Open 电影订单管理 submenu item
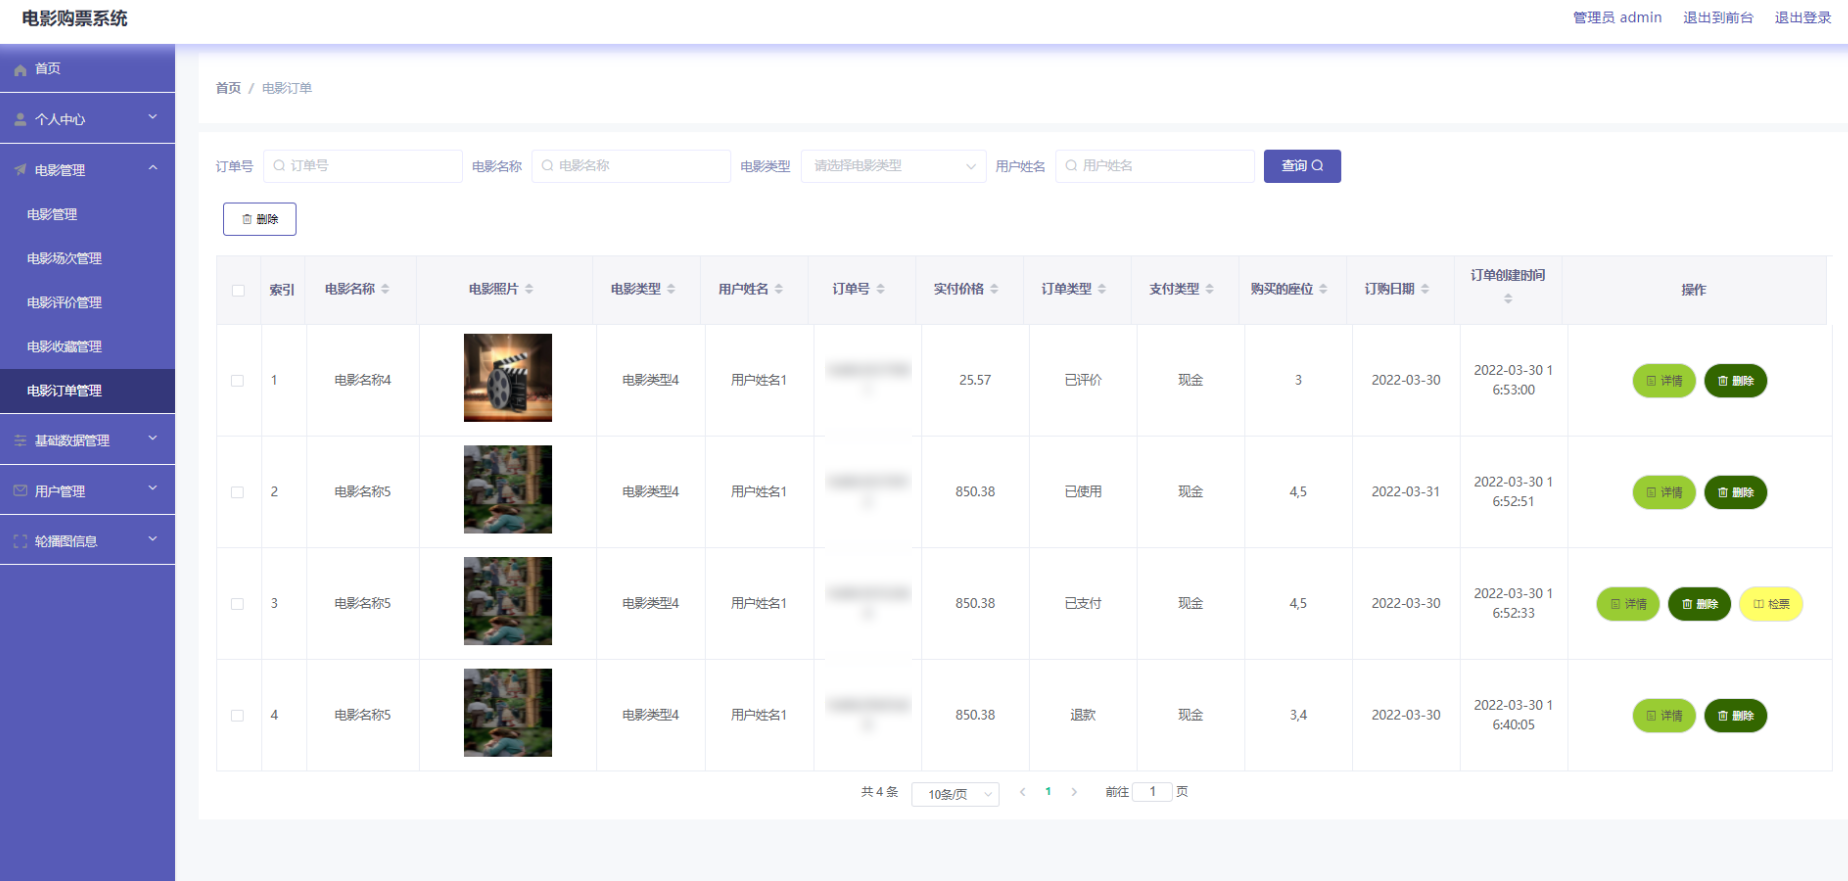Viewport: 1848px width, 881px height. (87, 391)
